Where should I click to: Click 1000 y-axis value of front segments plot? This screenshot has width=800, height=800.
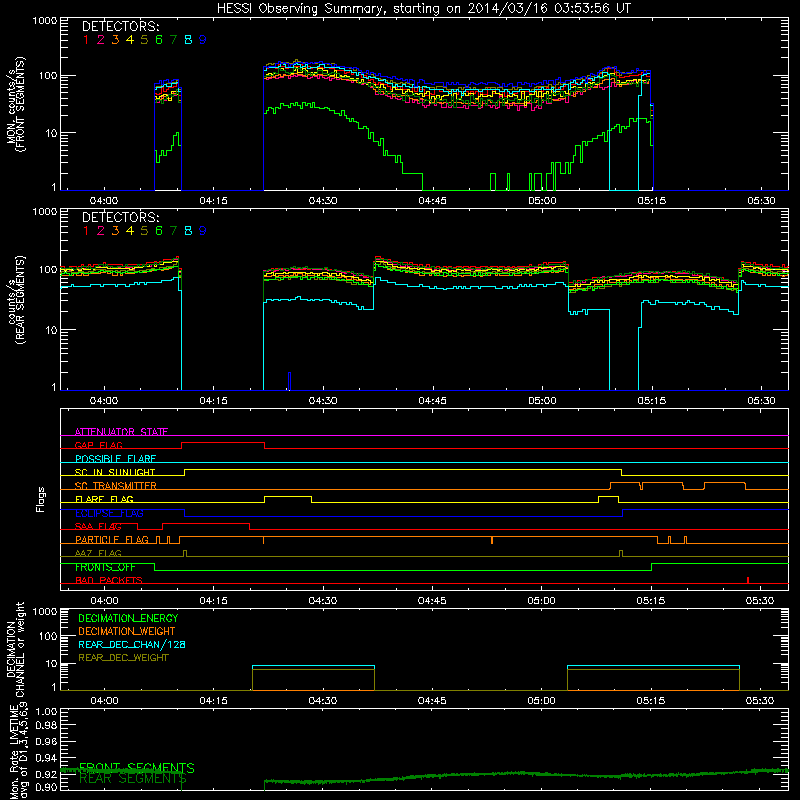[45, 21]
